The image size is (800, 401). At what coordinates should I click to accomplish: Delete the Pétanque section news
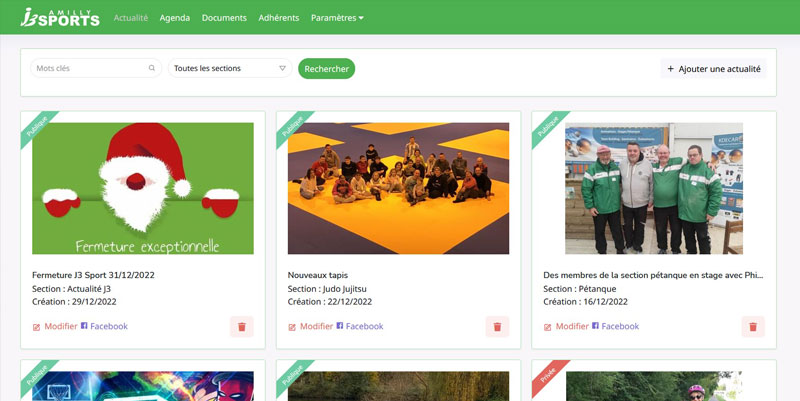coord(753,327)
